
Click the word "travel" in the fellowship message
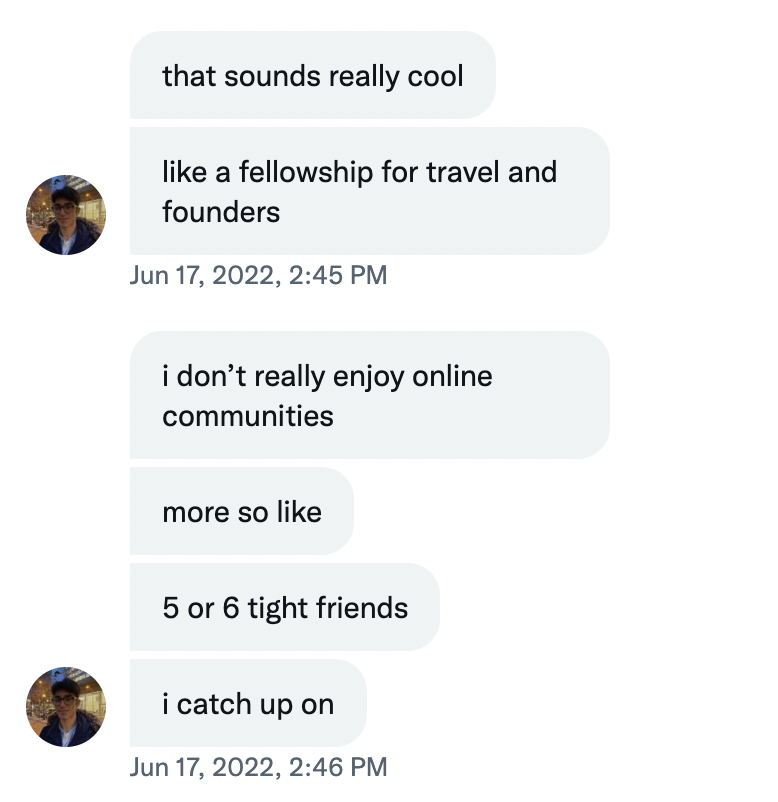(462, 171)
